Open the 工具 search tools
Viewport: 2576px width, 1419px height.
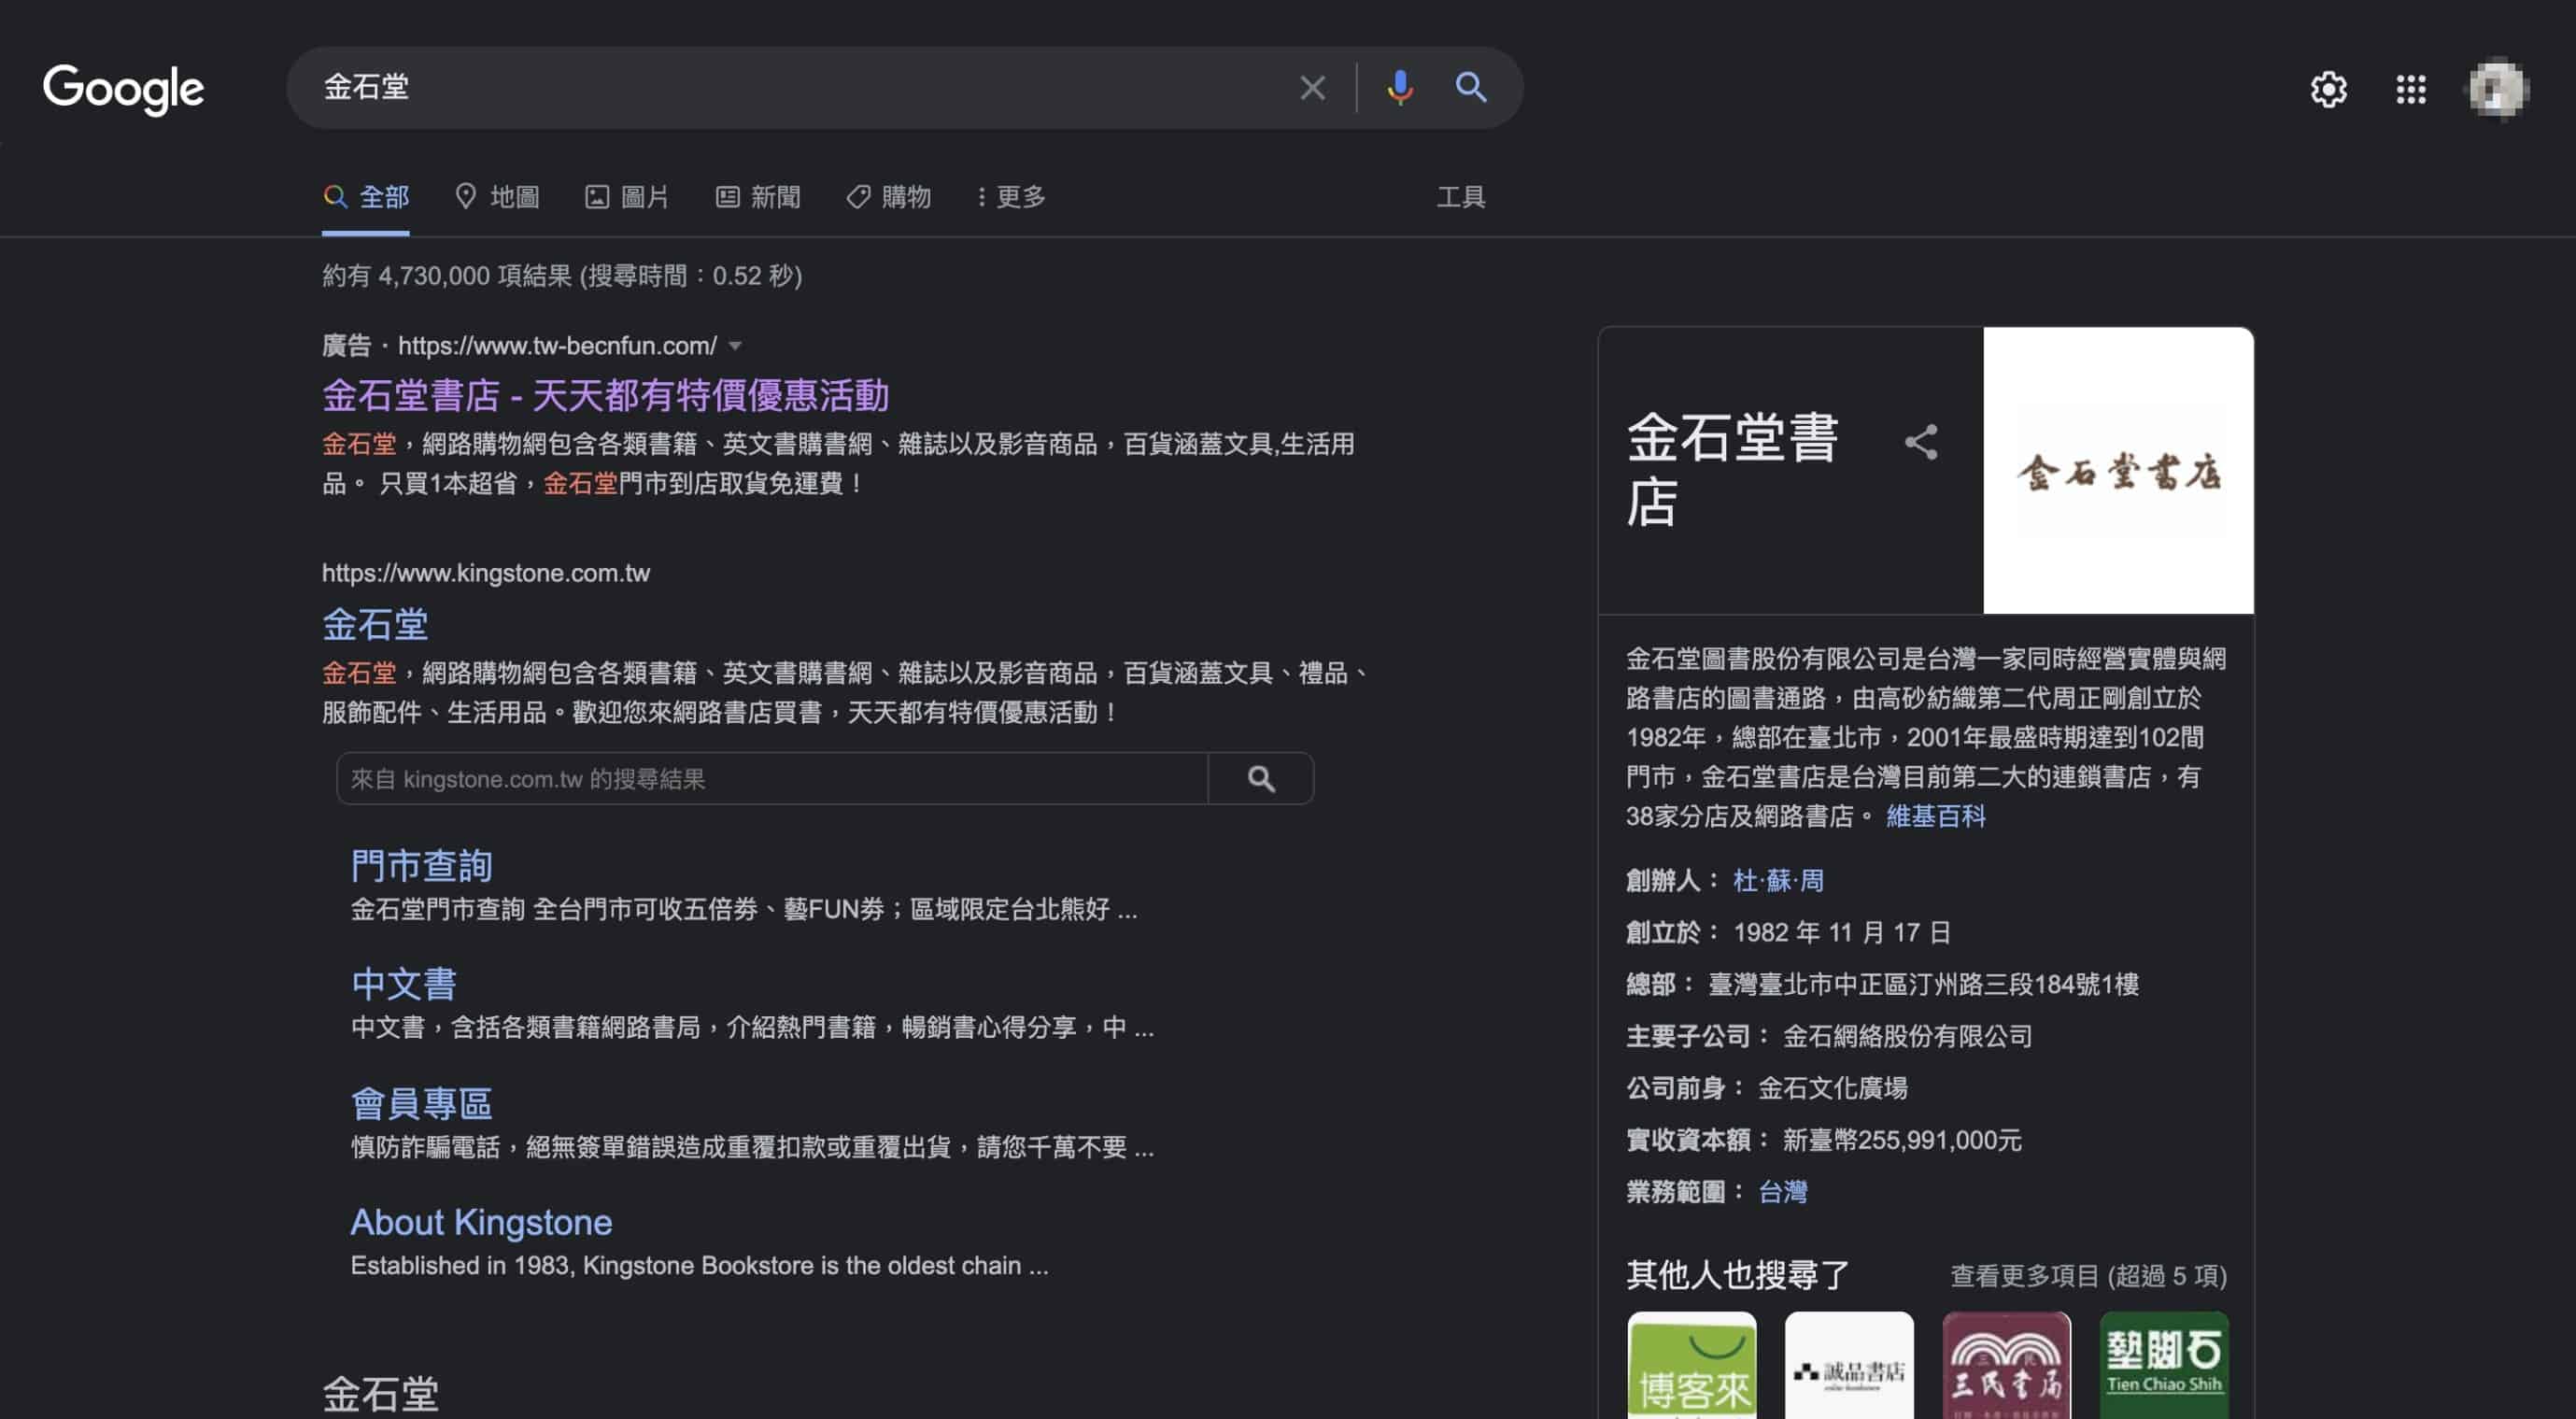point(1461,197)
